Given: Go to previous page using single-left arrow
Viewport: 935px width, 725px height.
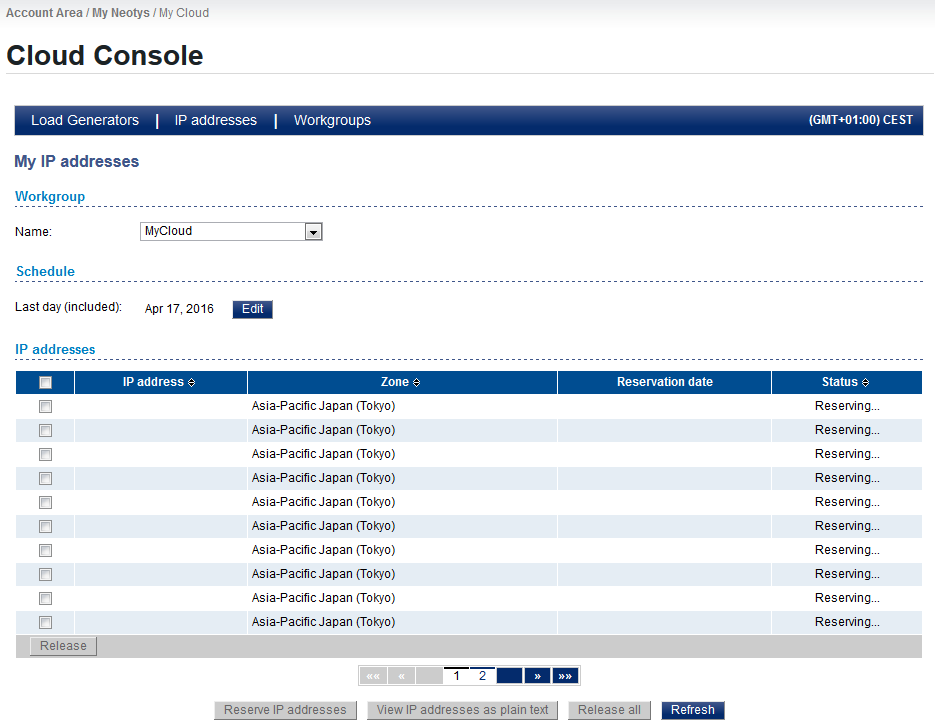Looking at the screenshot, I should click(x=401, y=676).
